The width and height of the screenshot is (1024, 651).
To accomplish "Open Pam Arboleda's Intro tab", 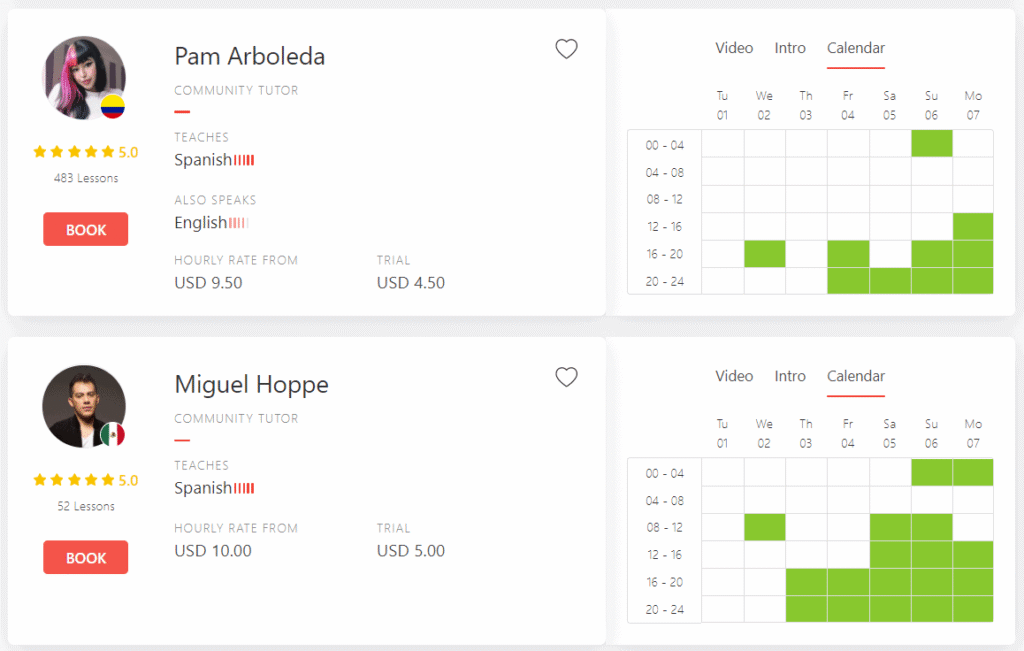I will click(x=790, y=48).
